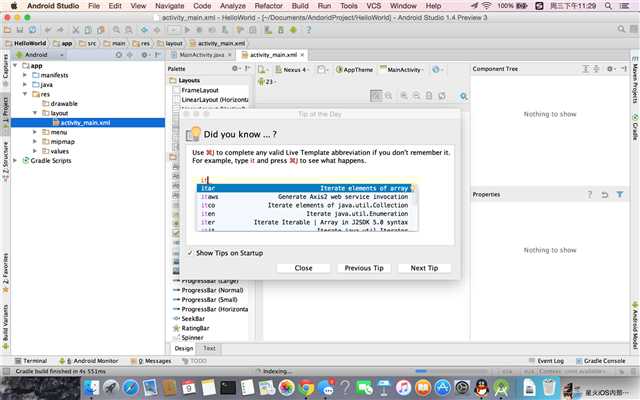640x400 pixels.
Task: Open the Analyze menu
Action: pyautogui.click(x=232, y=6)
